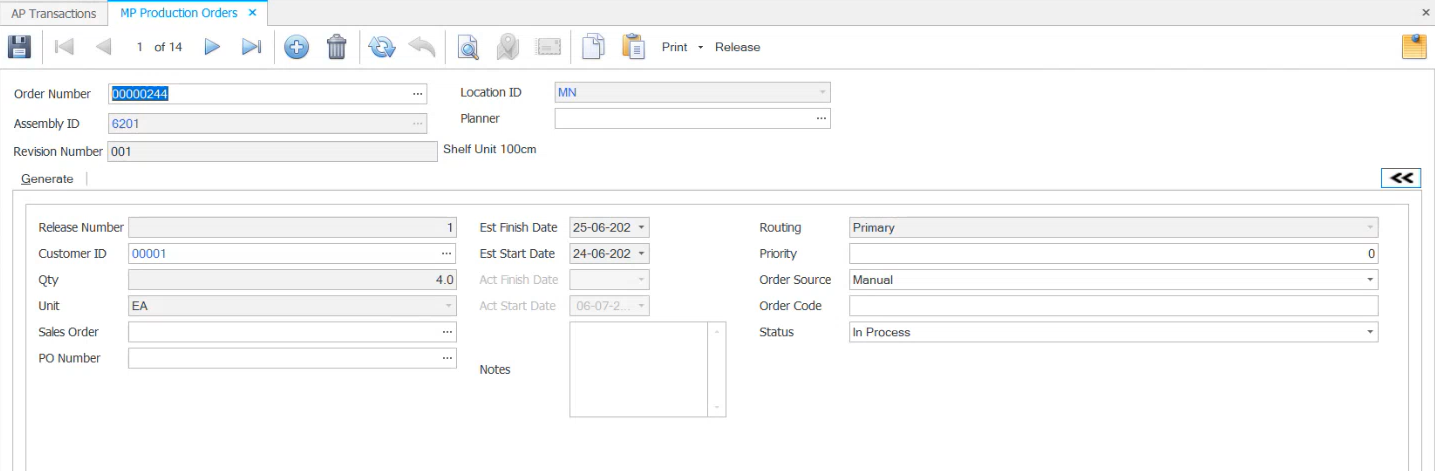Jump to the last record
Screen dimensions: 1435x471
[251, 47]
